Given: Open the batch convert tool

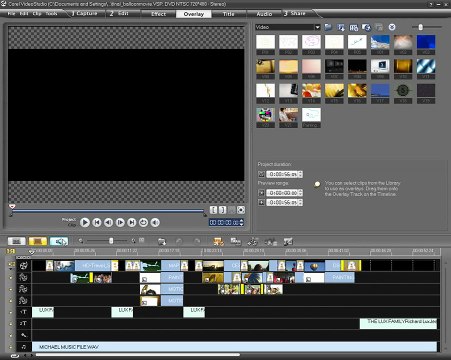Looking at the screenshot, I should click(x=236, y=241).
